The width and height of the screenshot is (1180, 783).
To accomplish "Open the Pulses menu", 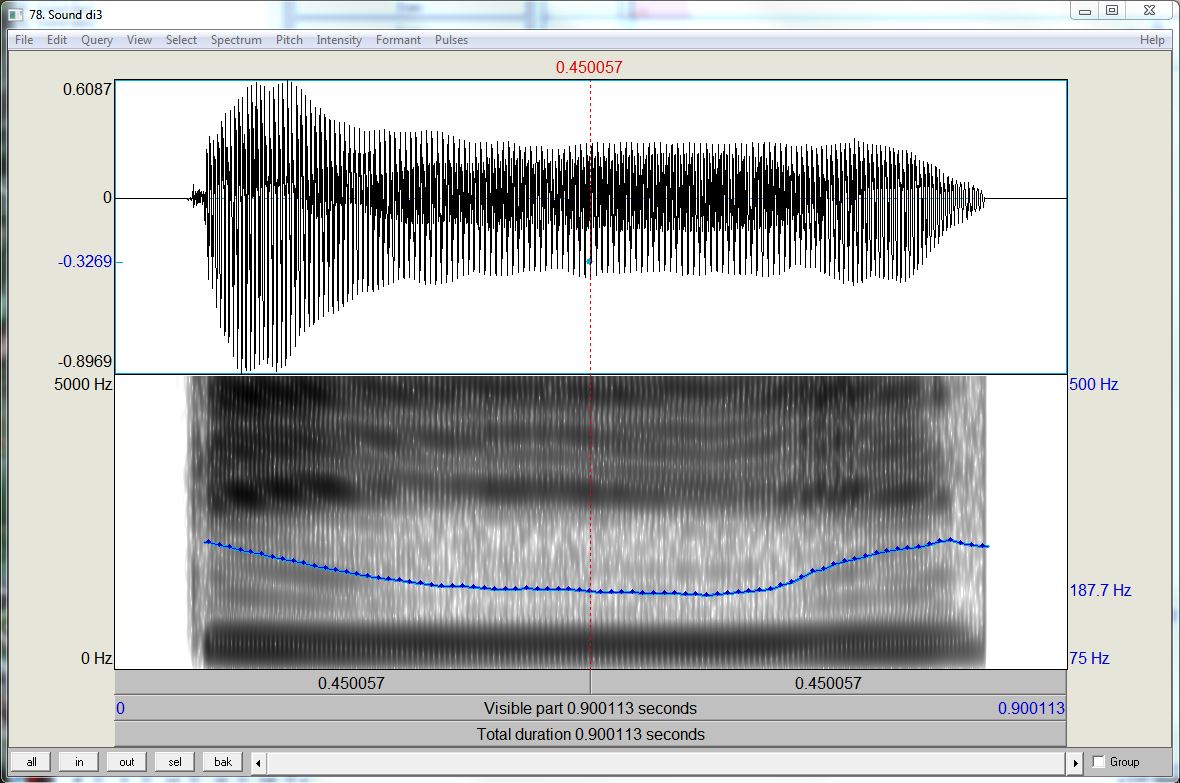I will point(452,40).
